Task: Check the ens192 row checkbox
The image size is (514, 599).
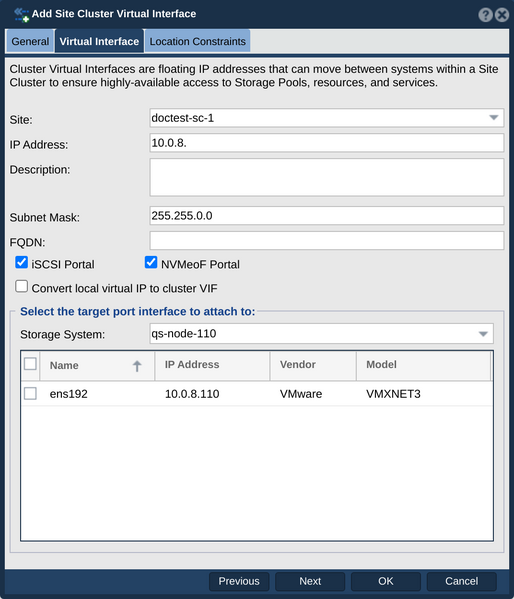Action: pos(30,393)
